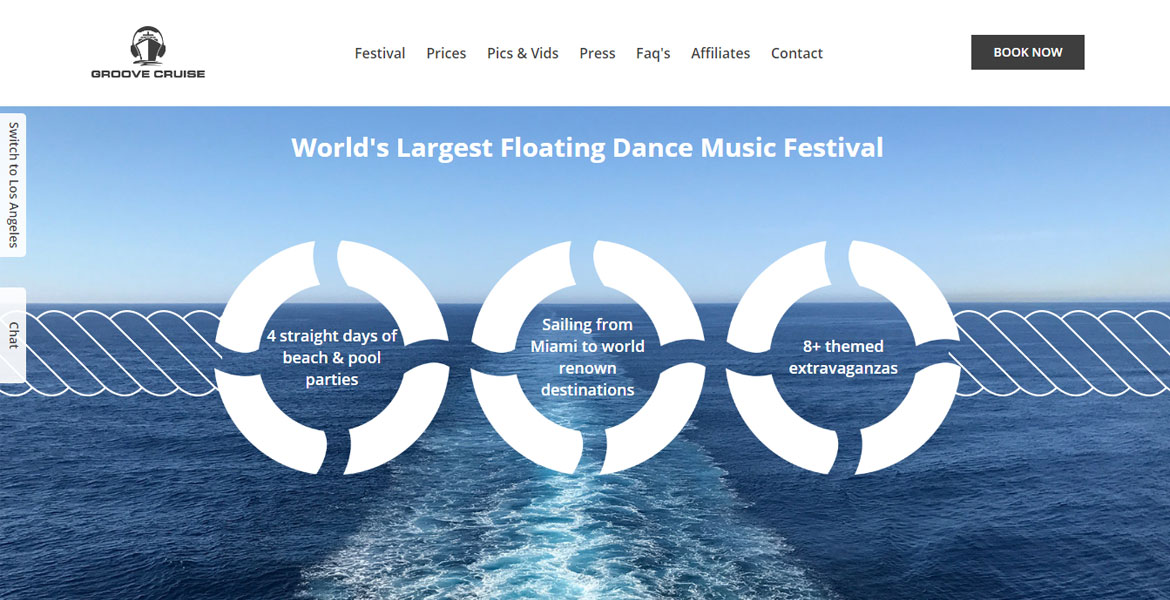Open the Faq's page

[654, 53]
